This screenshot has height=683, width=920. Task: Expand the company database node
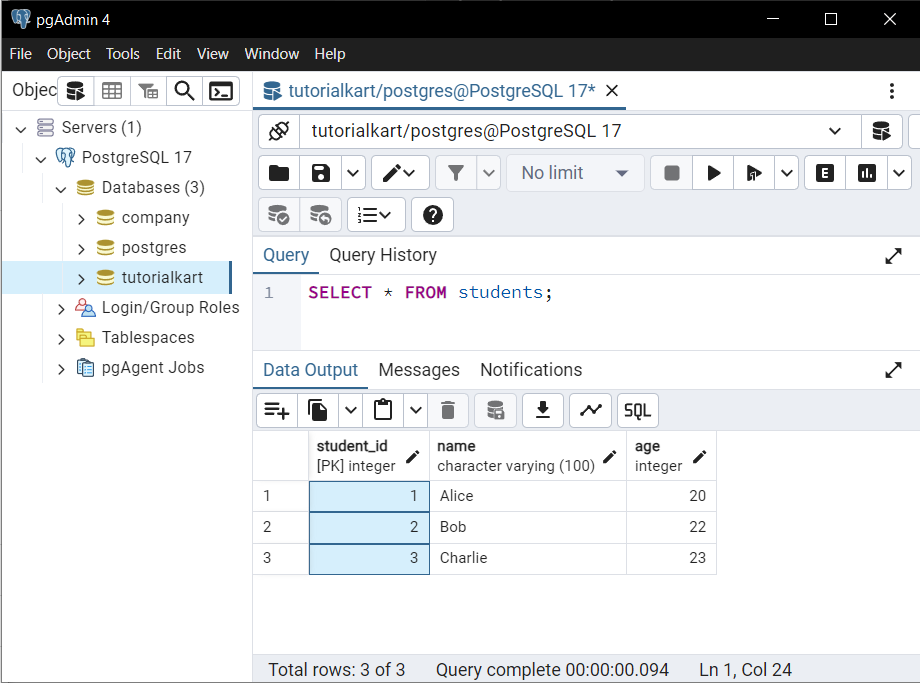pos(81,219)
